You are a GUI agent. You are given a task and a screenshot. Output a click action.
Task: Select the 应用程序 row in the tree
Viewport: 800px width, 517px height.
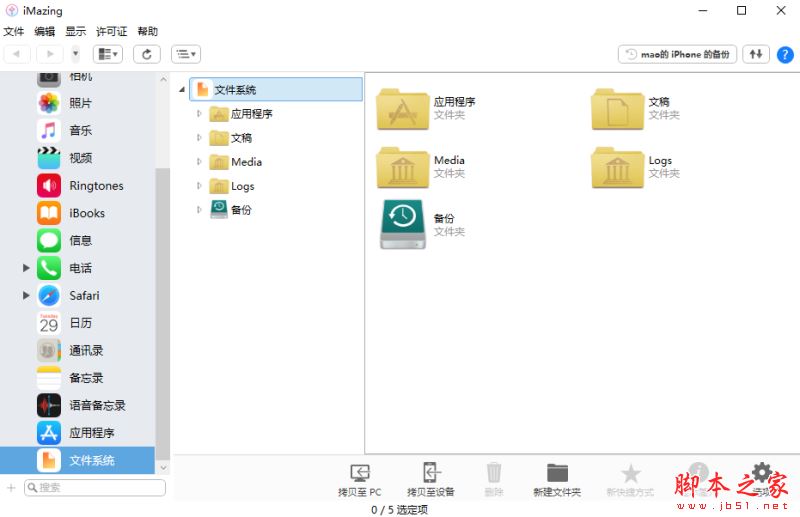(241, 114)
